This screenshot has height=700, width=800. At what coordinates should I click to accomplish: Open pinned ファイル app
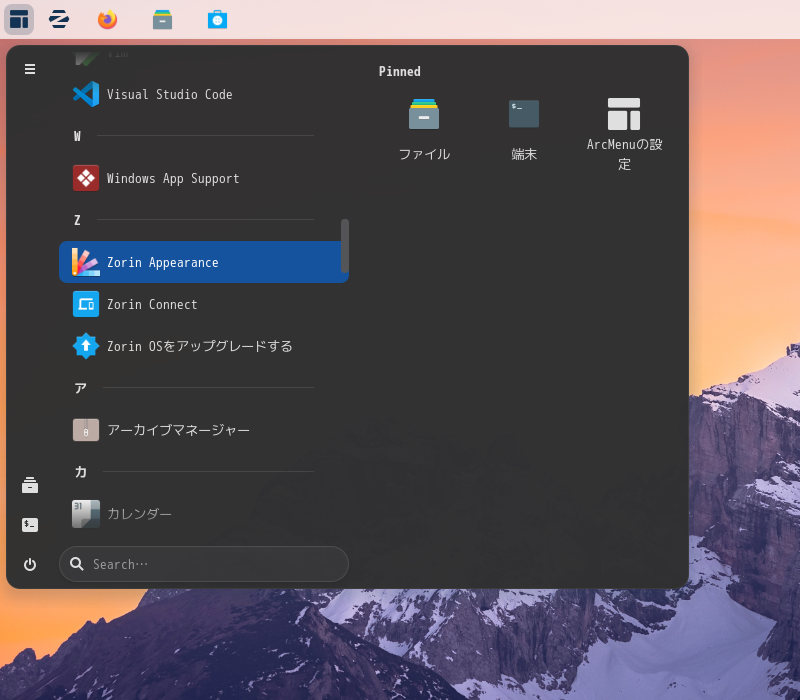[424, 130]
